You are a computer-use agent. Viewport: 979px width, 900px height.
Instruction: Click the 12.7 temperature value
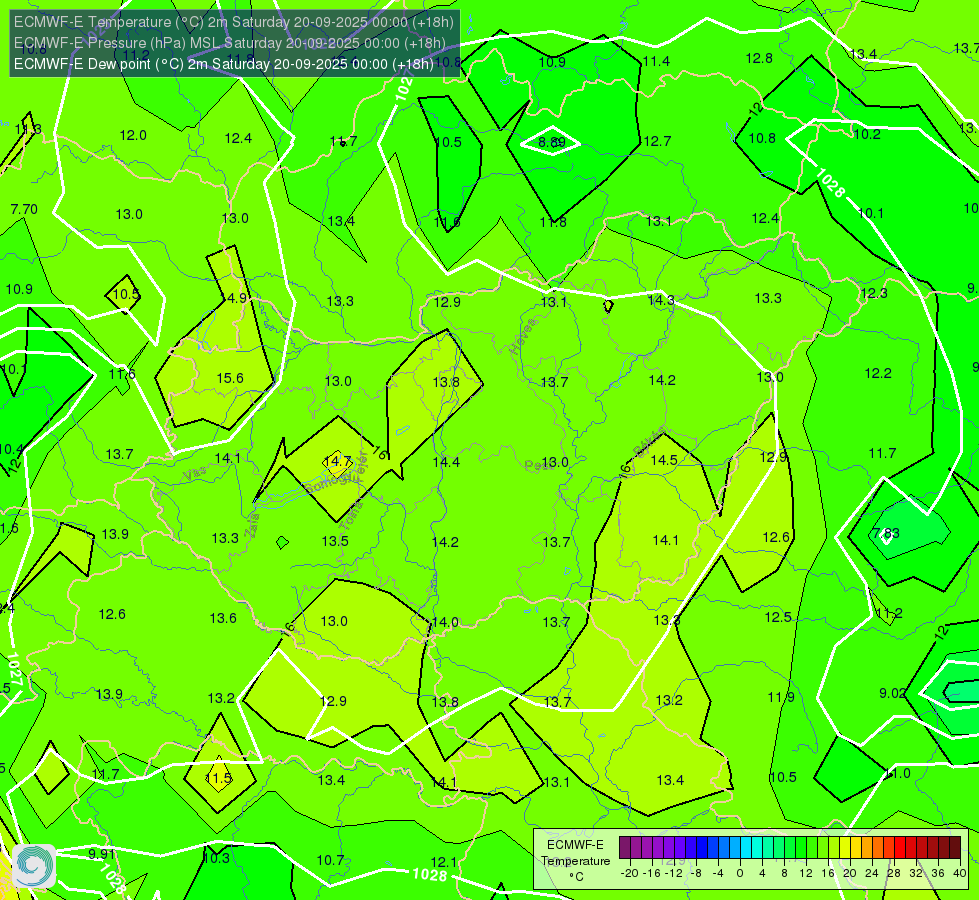657,142
